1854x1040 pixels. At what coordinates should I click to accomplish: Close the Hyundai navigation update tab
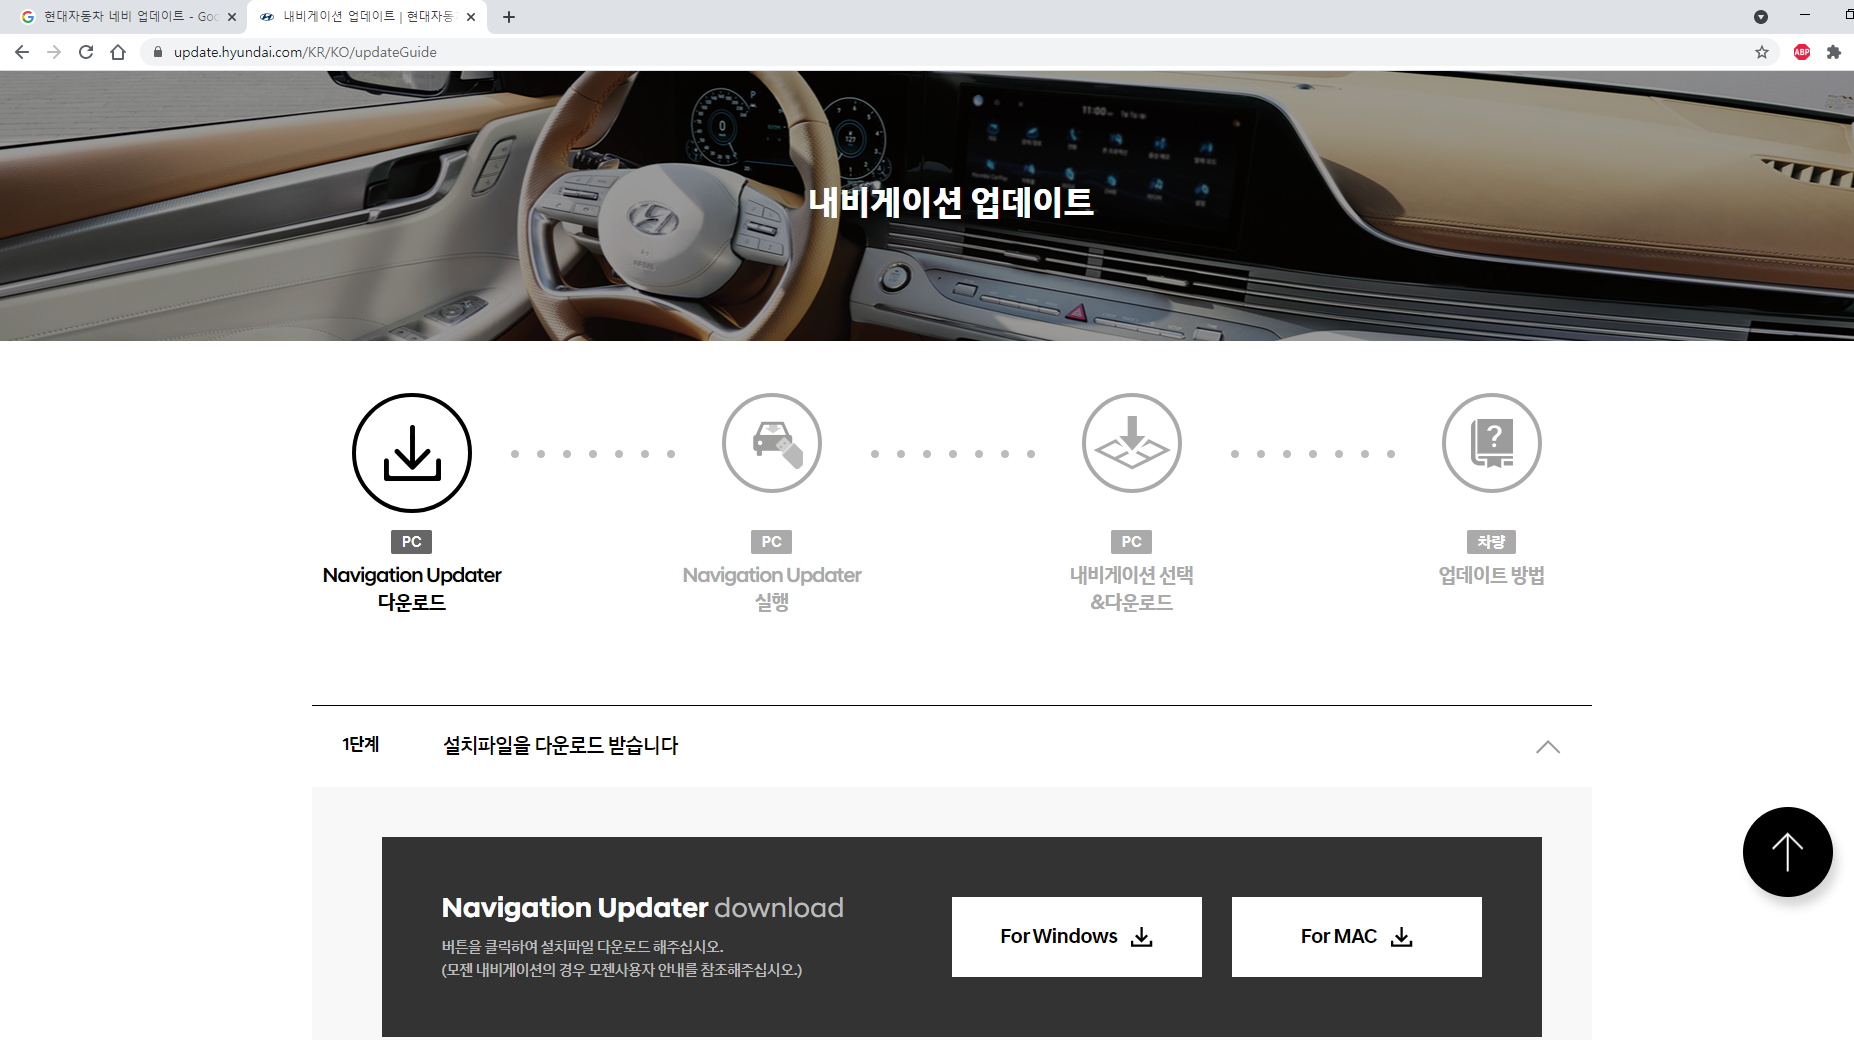471,17
